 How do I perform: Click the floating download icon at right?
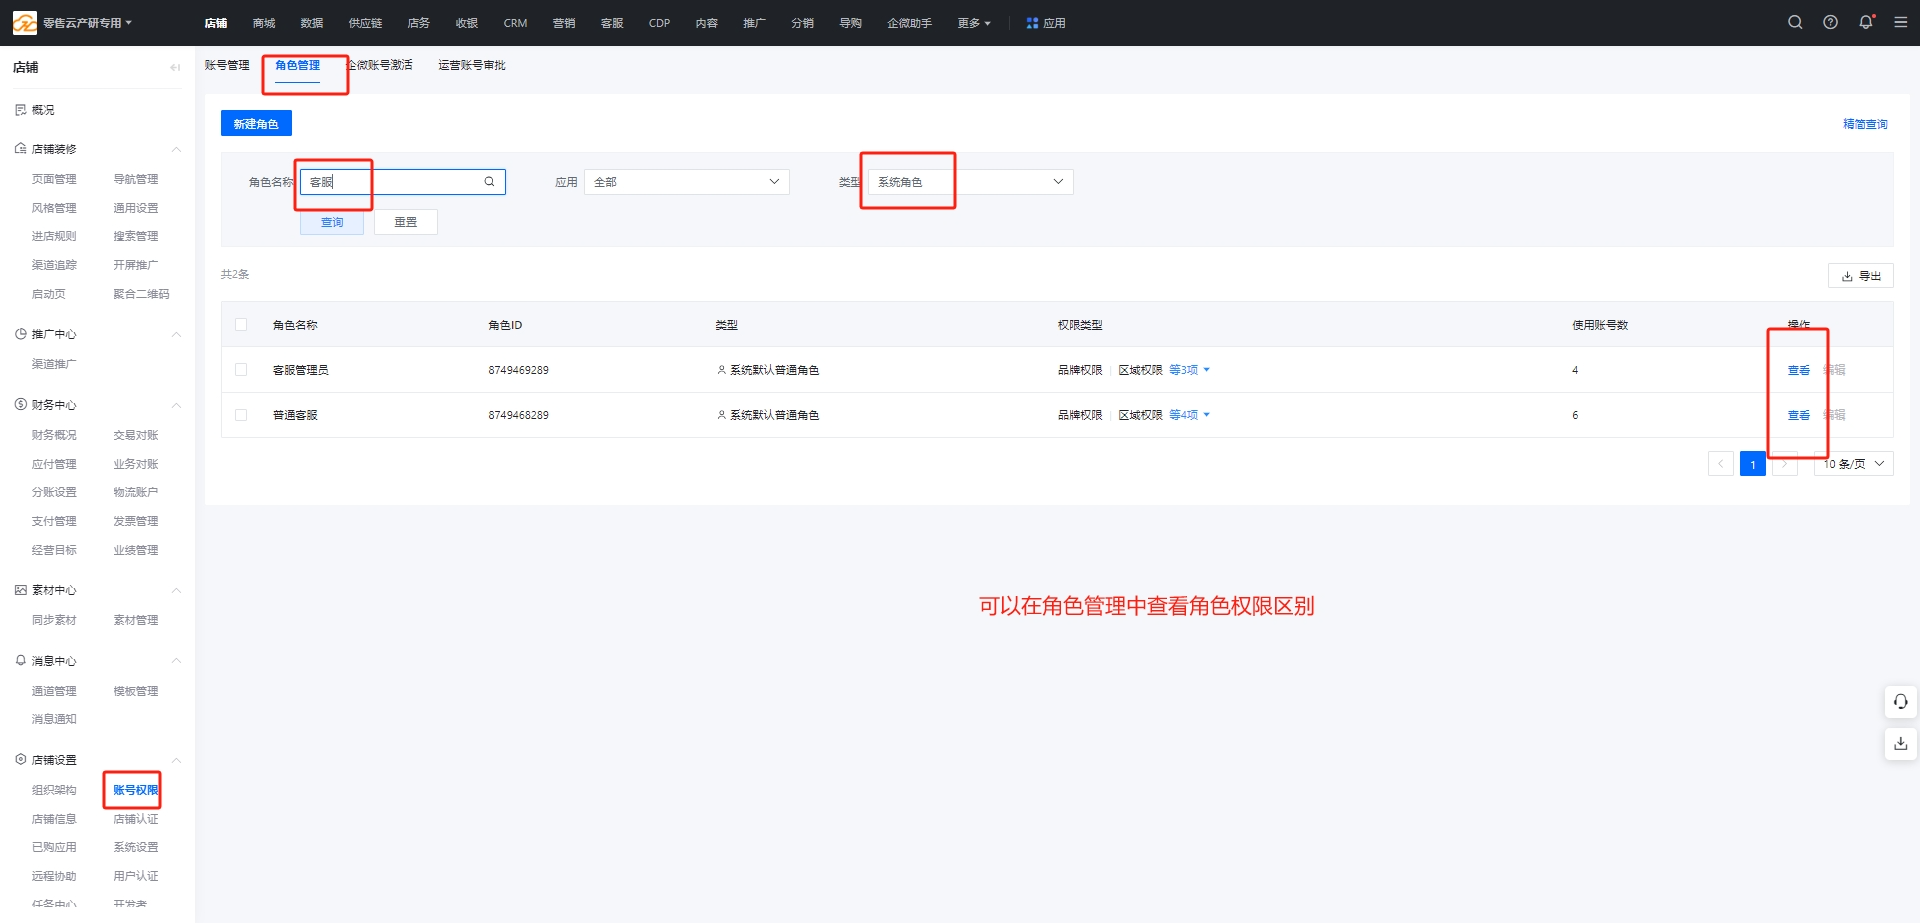tap(1900, 744)
